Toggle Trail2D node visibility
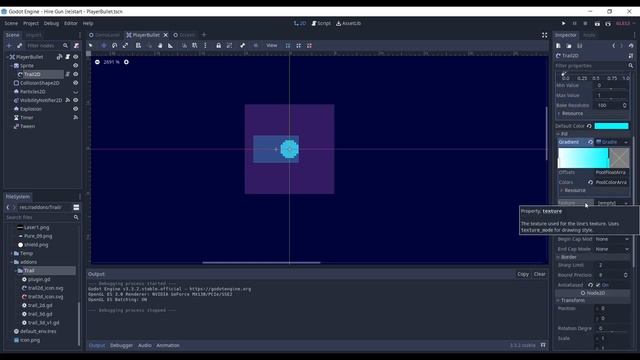This screenshot has height=360, width=640. click(76, 74)
